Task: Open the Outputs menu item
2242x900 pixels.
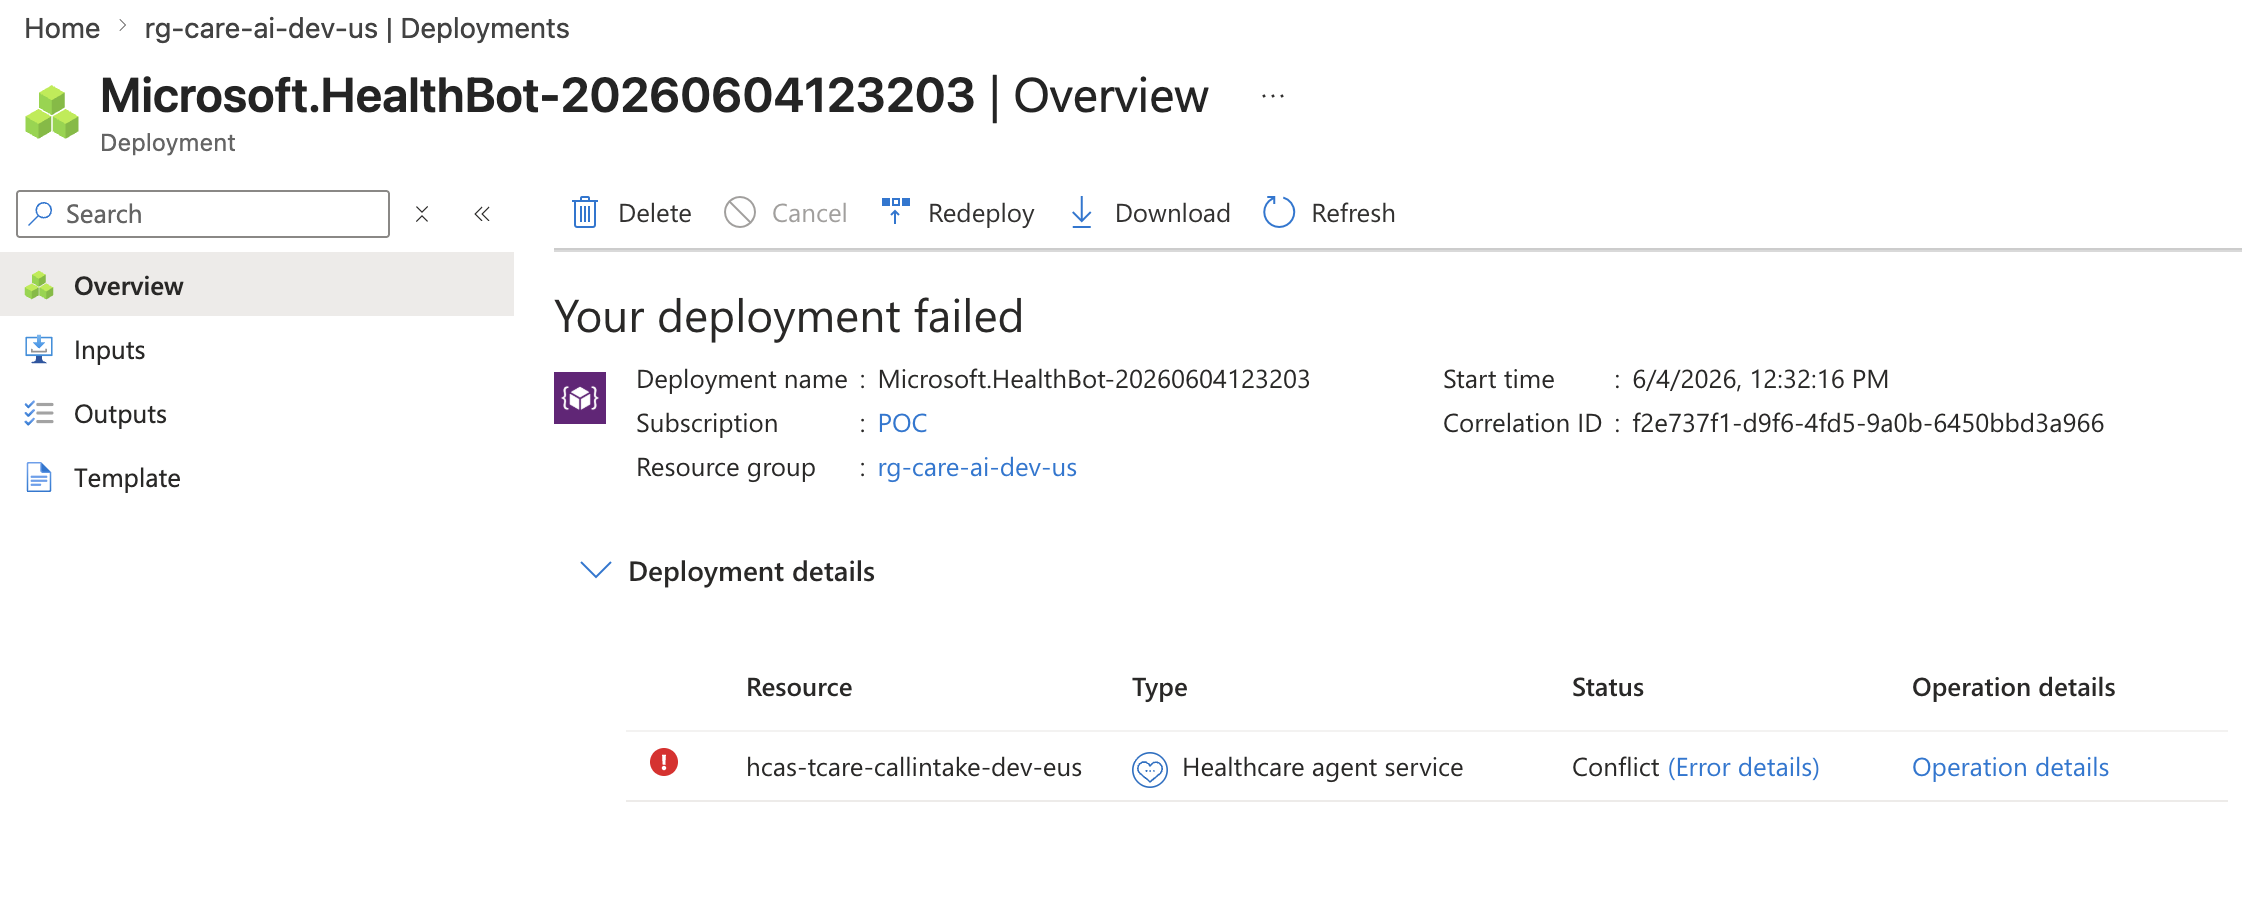Action: pyautogui.click(x=257, y=413)
